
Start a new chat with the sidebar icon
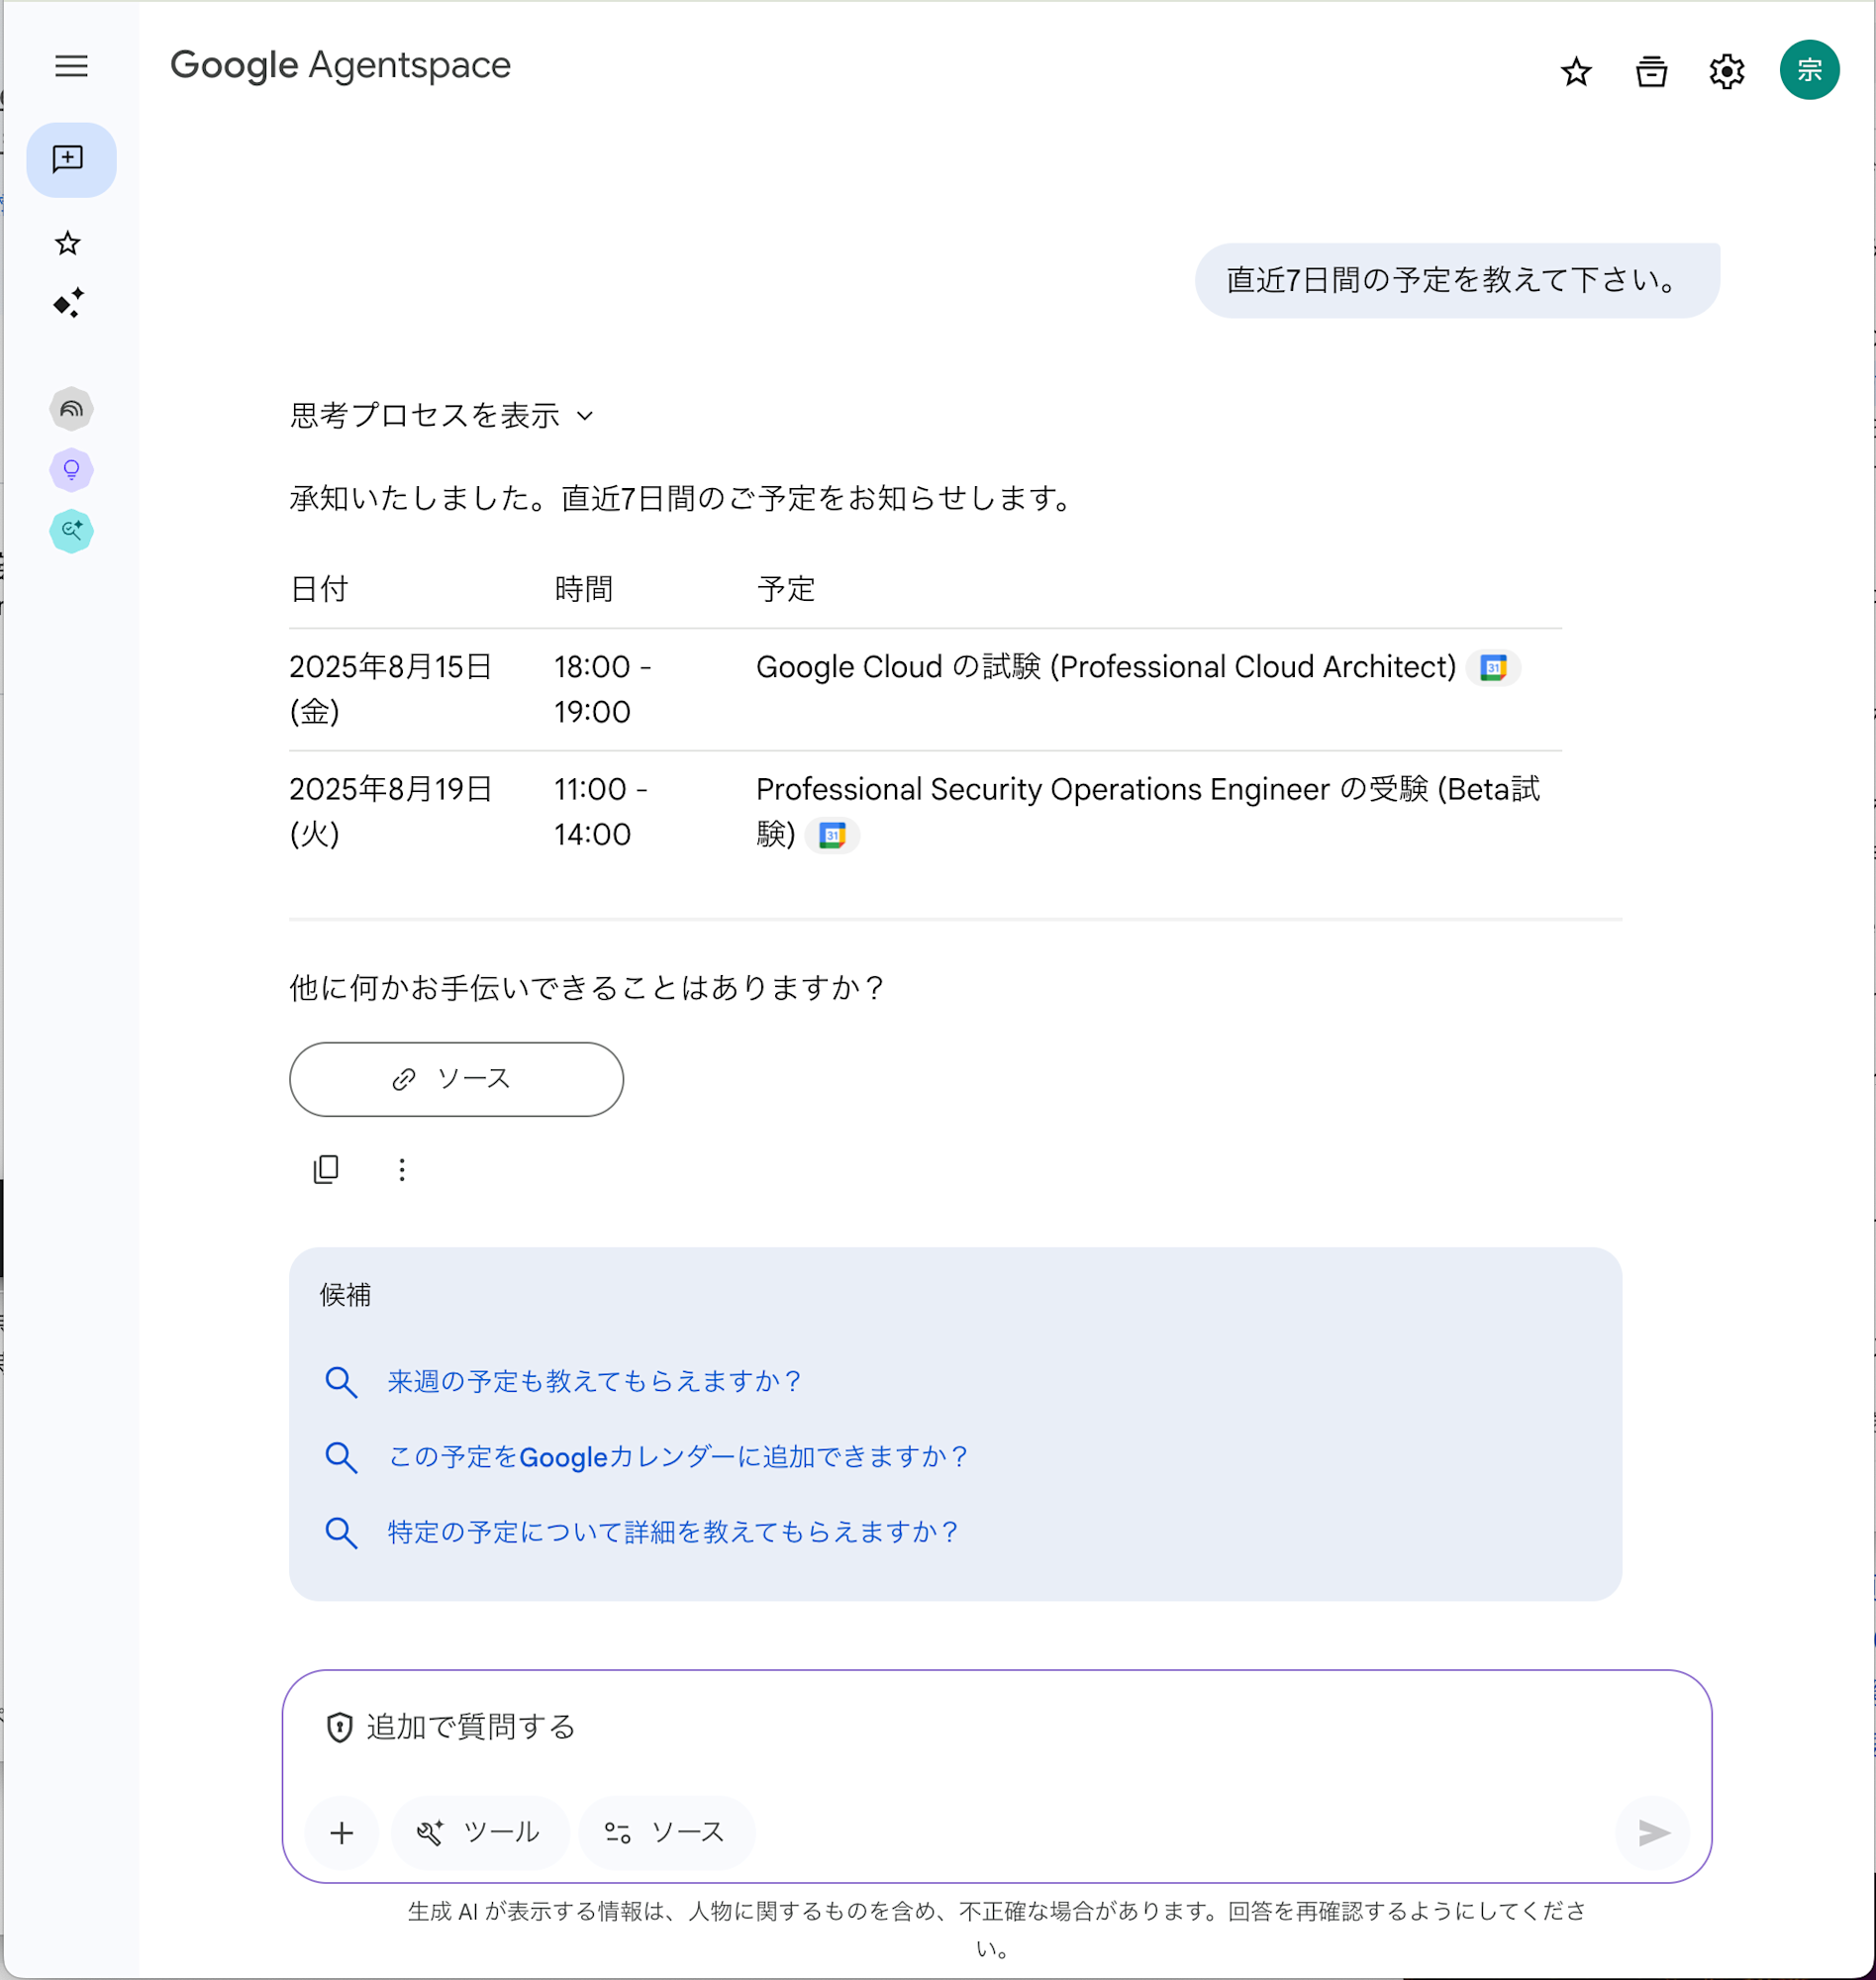70,160
